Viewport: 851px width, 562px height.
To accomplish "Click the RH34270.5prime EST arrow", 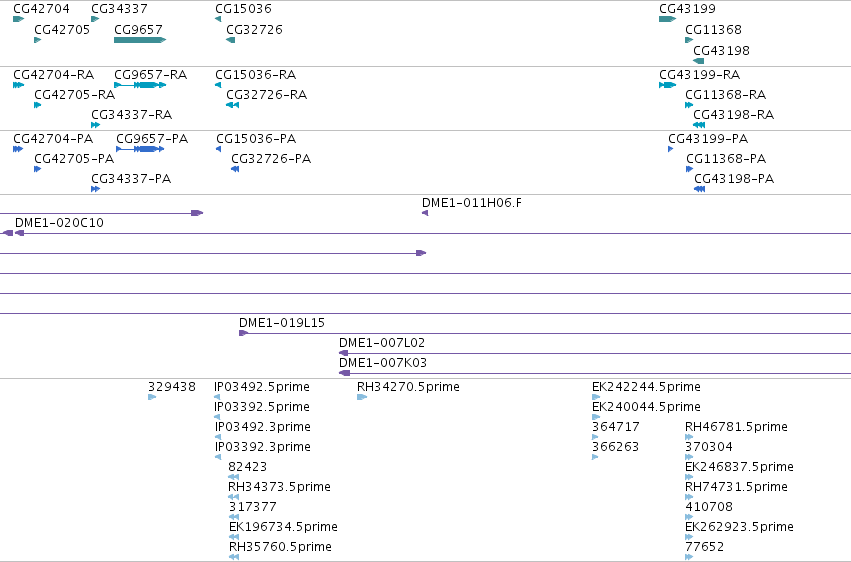I will coord(362,397).
